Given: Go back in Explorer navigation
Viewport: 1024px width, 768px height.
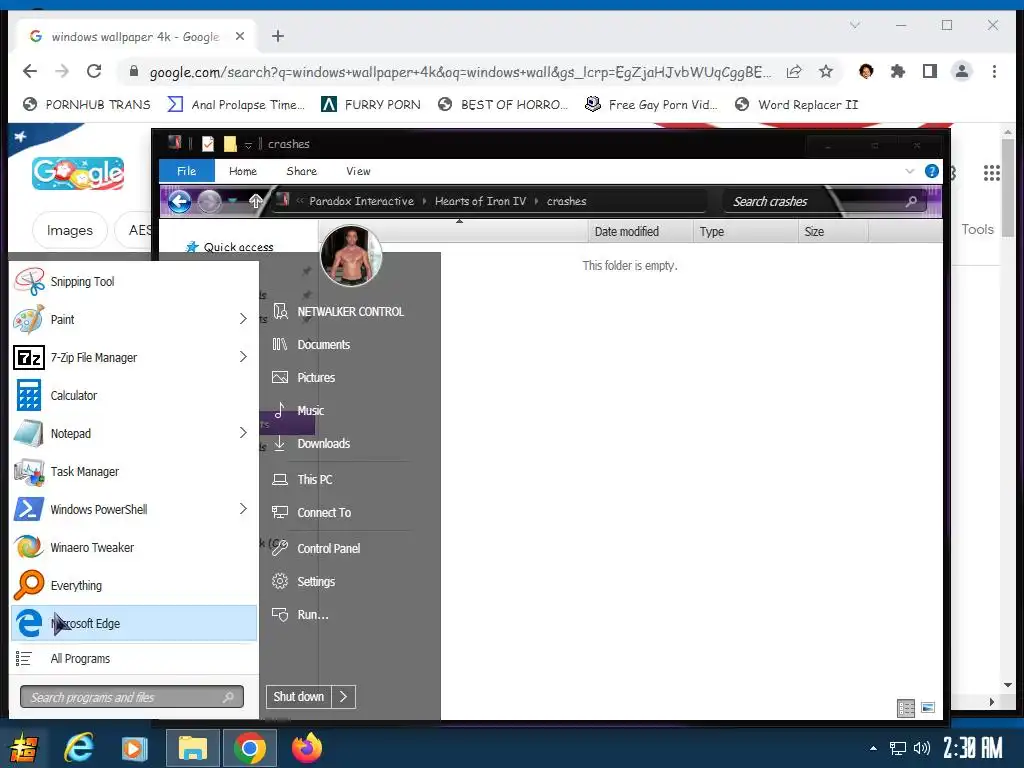Looking at the screenshot, I should [x=180, y=201].
